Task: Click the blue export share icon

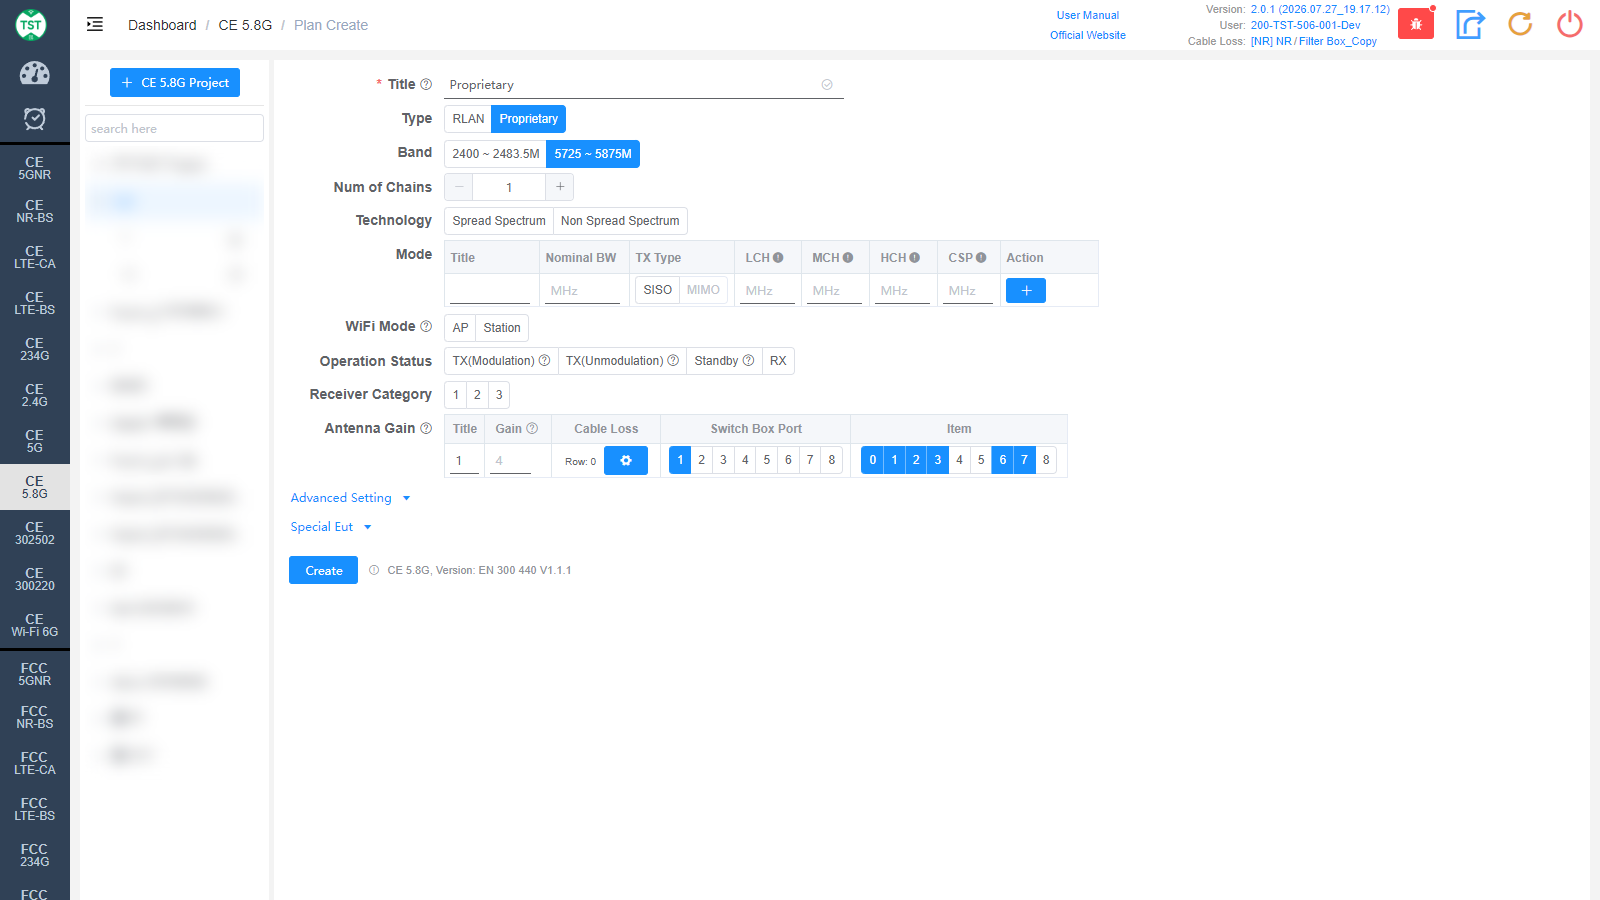Action: [1470, 24]
